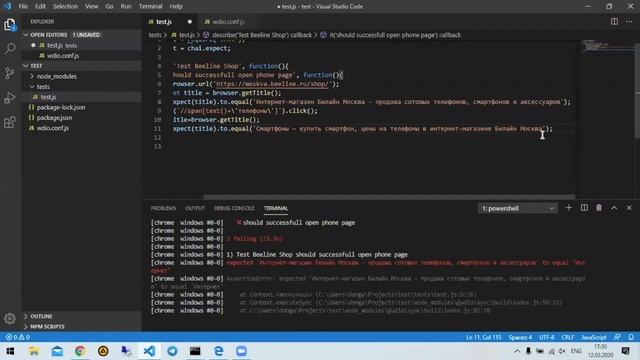
Task: Open notifications bell in status bar
Action: pos(631,337)
